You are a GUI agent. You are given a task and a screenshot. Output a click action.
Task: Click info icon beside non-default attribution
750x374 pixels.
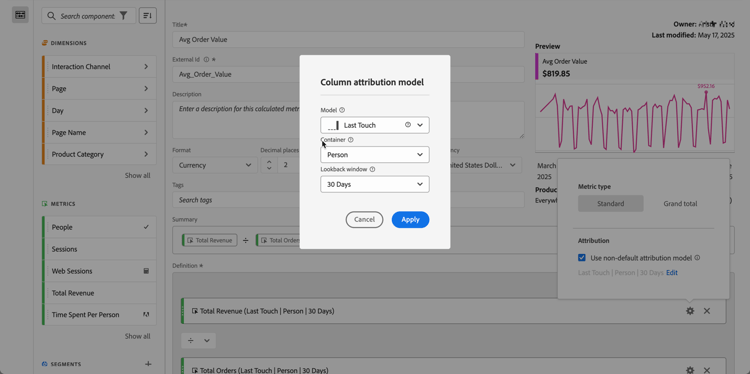[x=697, y=258]
